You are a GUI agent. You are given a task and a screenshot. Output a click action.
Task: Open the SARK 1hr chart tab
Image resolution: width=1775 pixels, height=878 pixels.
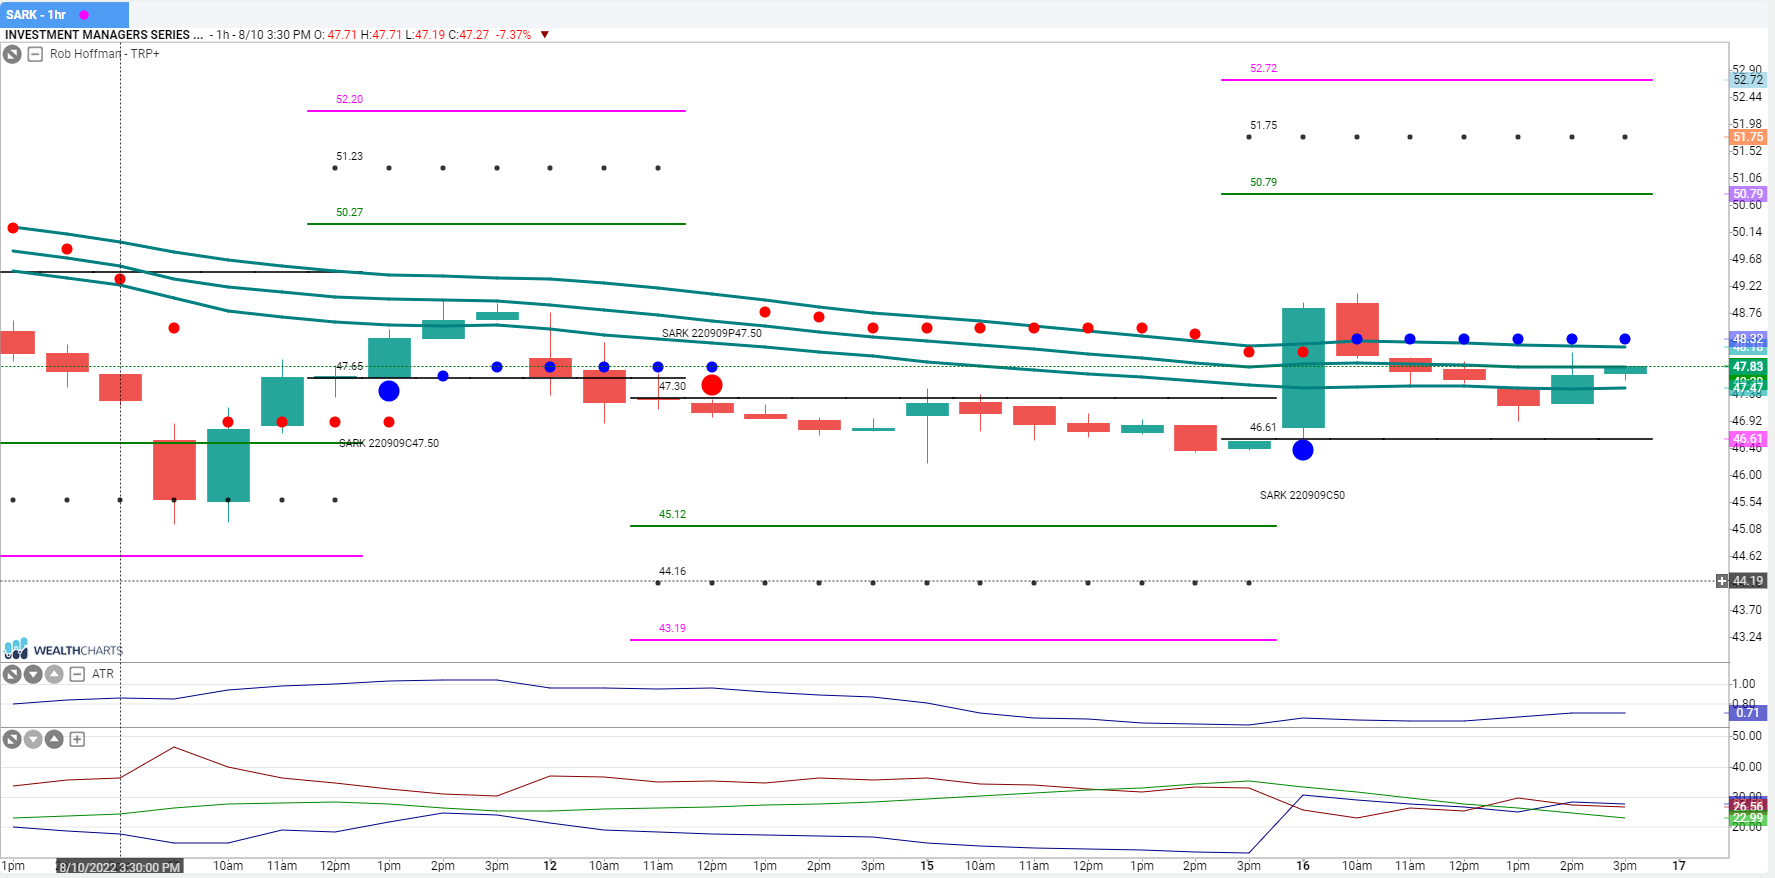click(65, 15)
